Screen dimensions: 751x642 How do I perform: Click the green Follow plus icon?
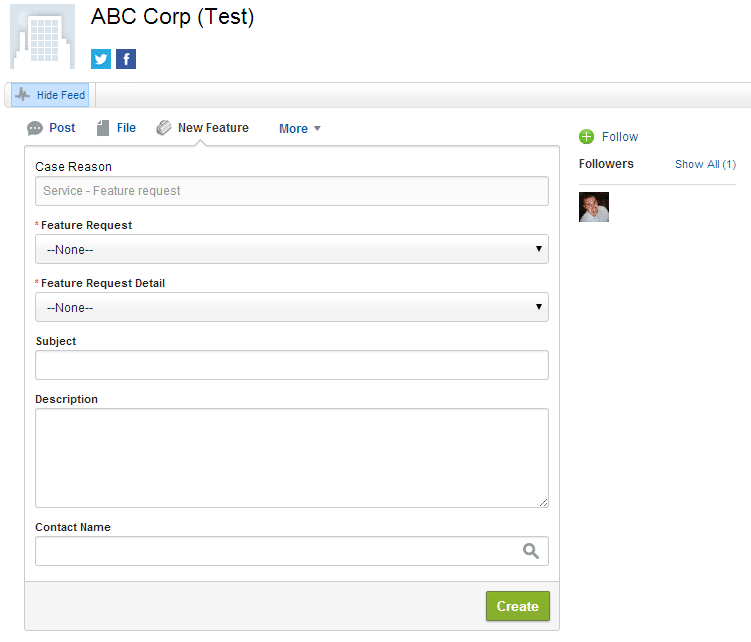coord(586,137)
